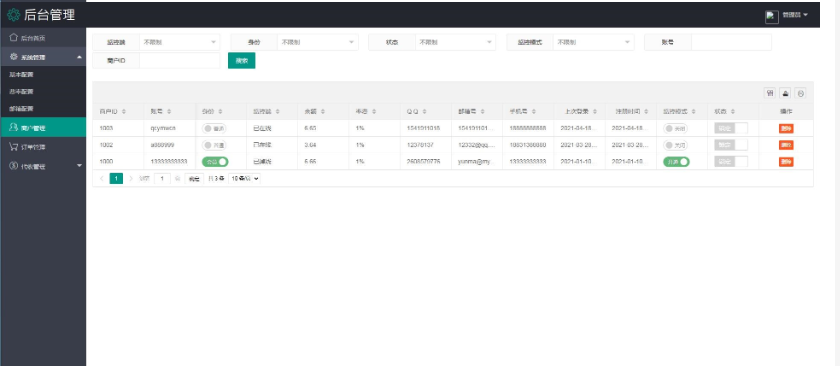Click the balance cell 3.04
The image size is (840, 366).
pyautogui.click(x=310, y=145)
